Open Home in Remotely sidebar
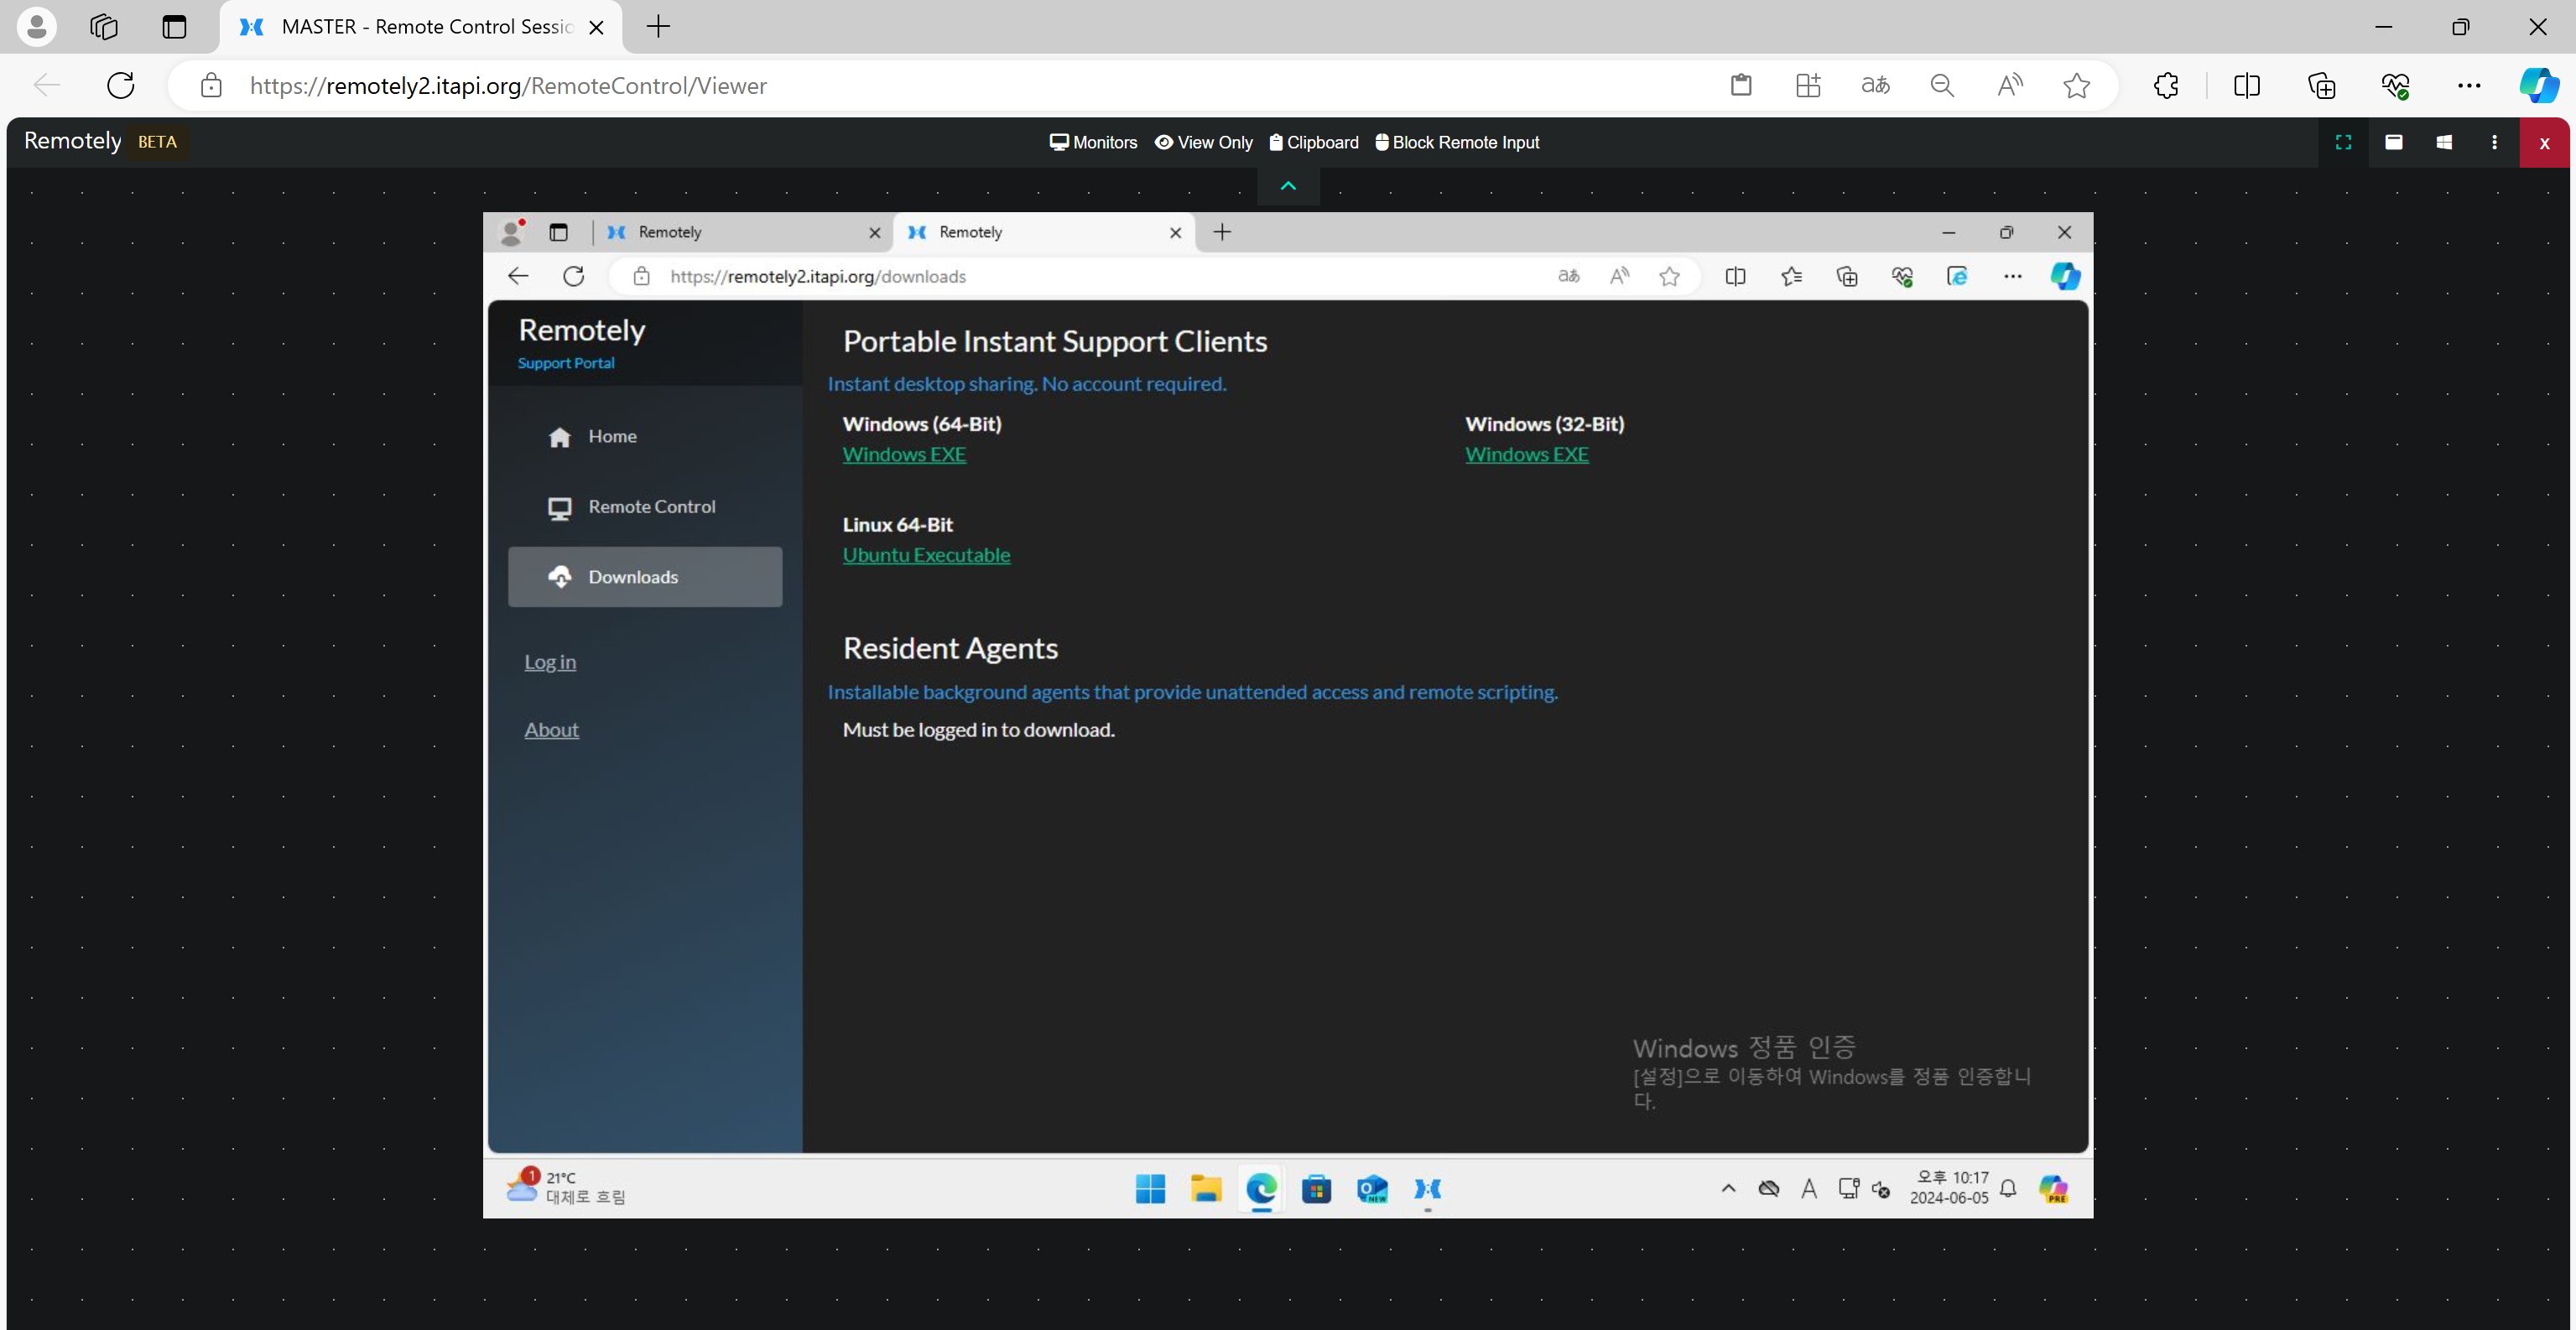 (x=645, y=436)
